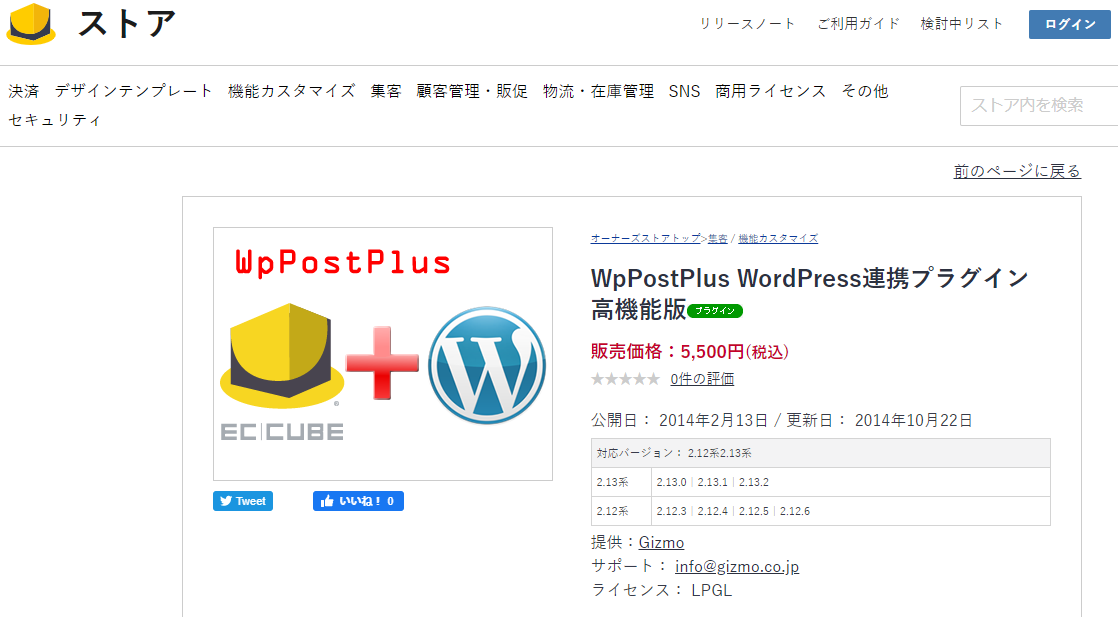Click the 販売価格：5,500円 price text
The height and width of the screenshot is (617, 1118).
(689, 352)
